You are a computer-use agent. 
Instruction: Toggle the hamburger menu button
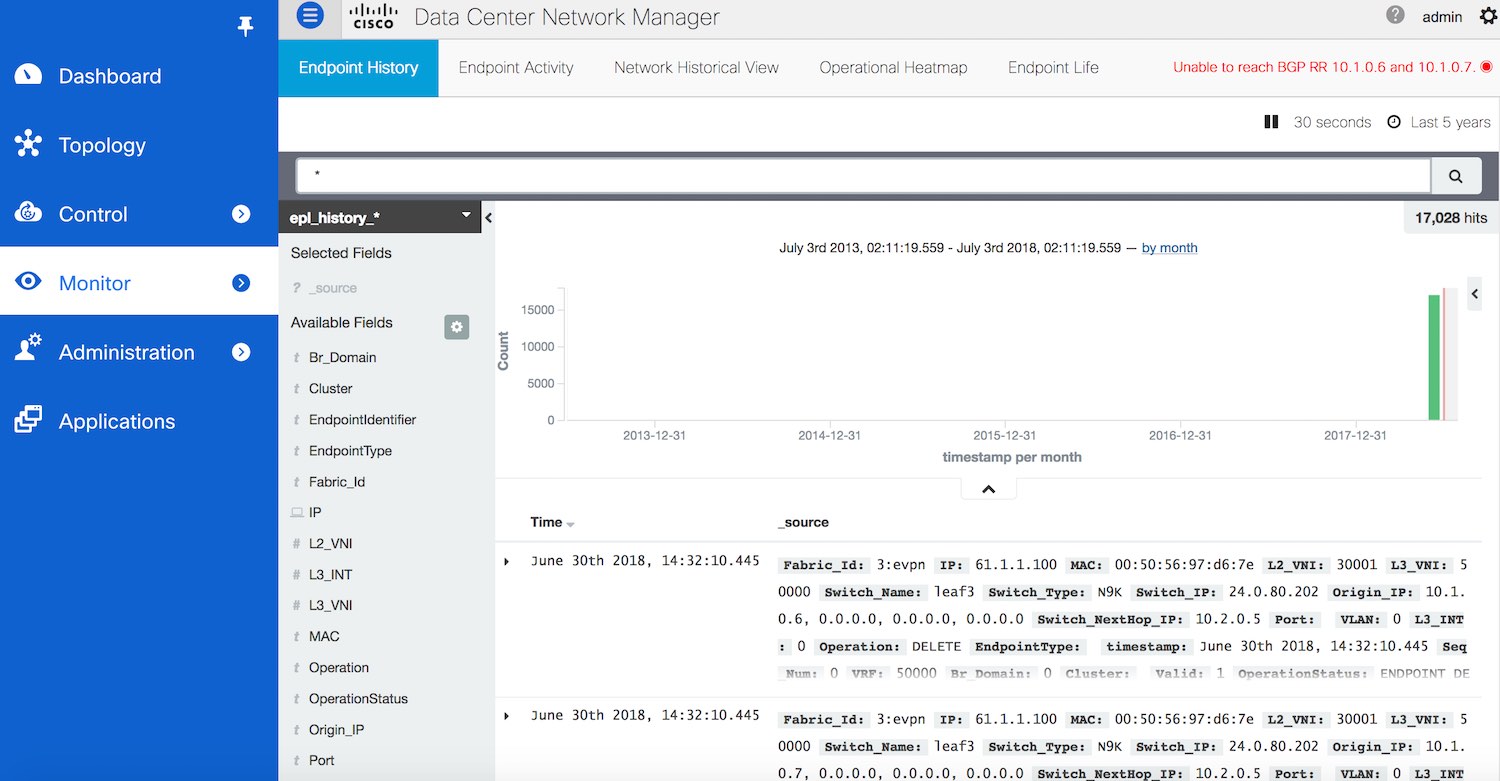(x=310, y=15)
